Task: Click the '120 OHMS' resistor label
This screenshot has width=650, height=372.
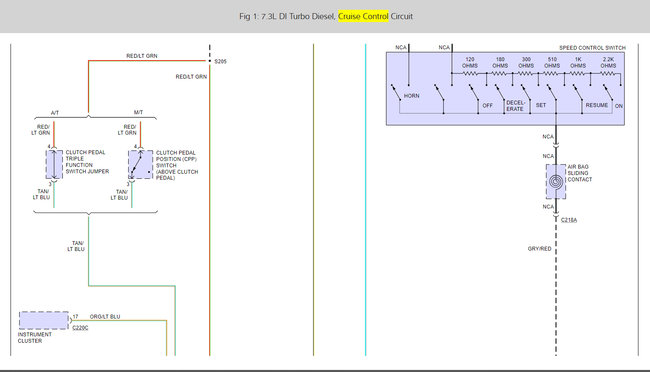Action: tap(470, 63)
